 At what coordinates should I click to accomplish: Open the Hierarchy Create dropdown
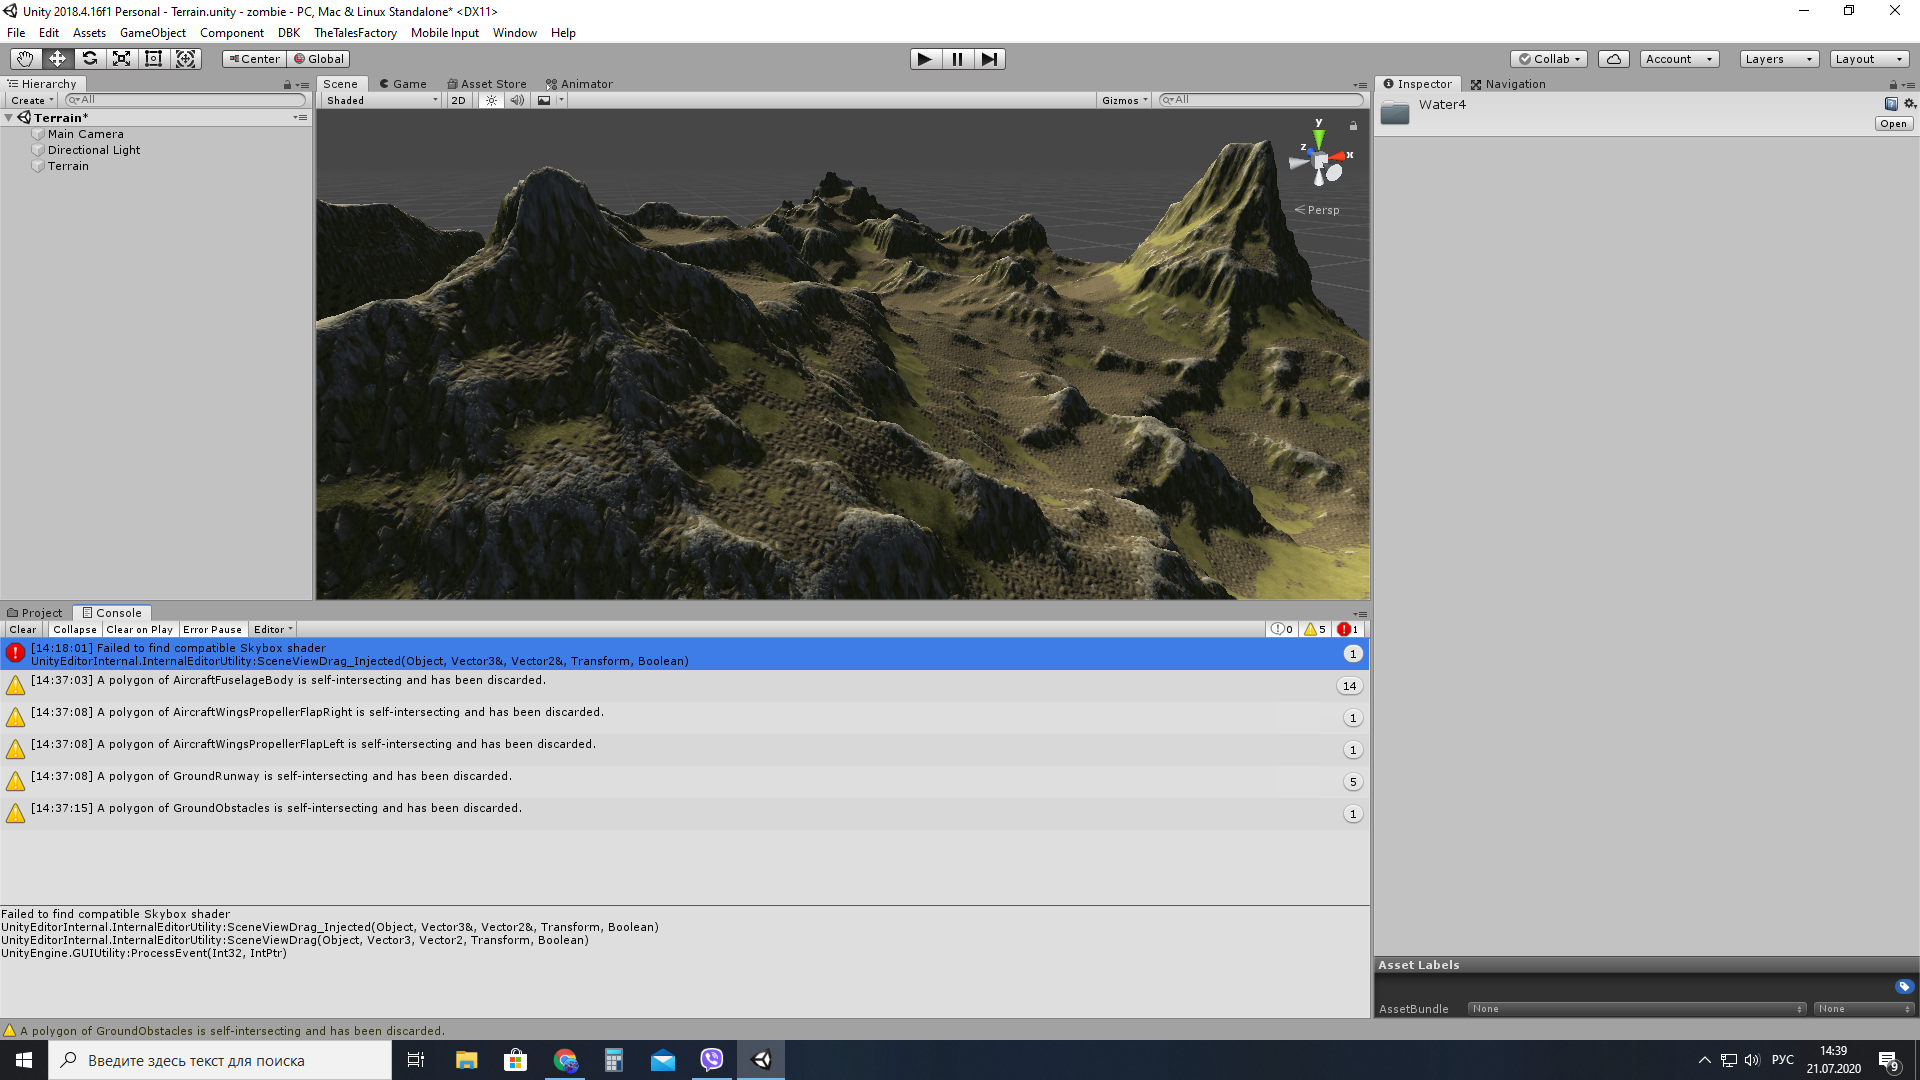tap(32, 100)
